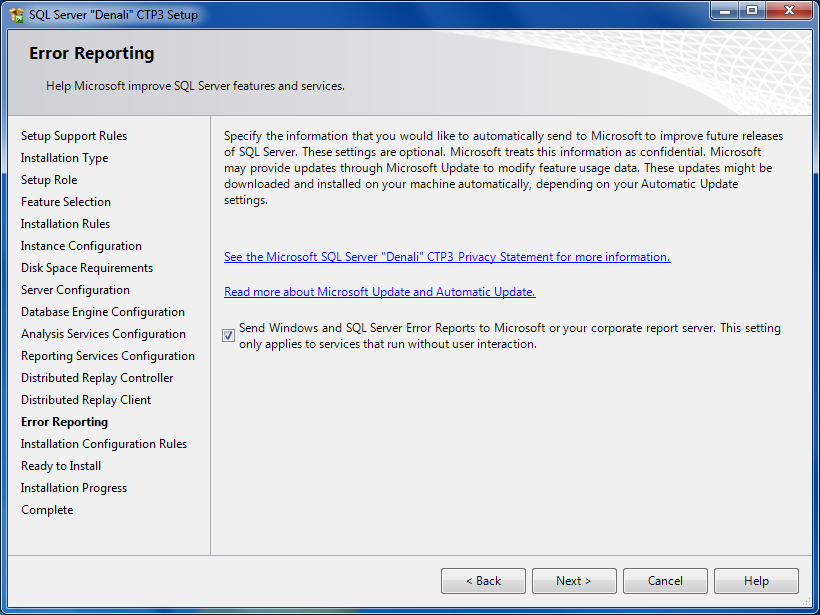Close the setup window
This screenshot has height=615, width=820.
coord(790,11)
